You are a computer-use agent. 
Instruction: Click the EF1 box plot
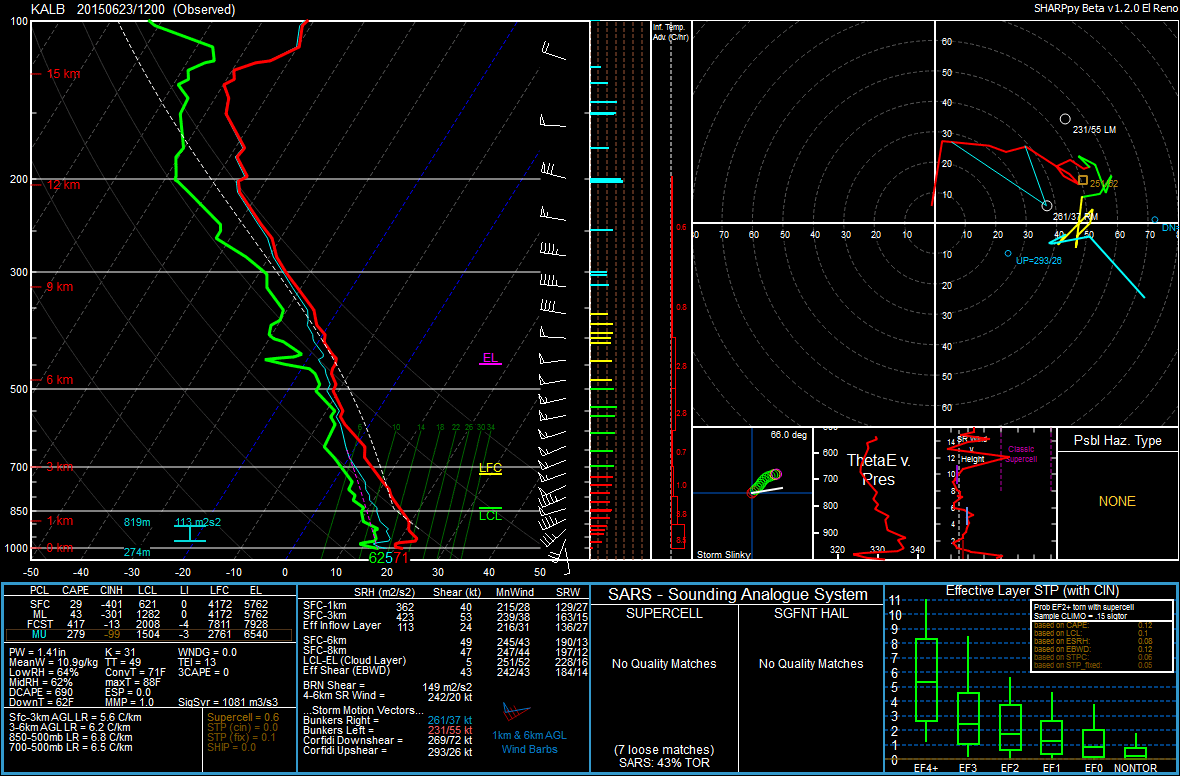[x=1051, y=726]
